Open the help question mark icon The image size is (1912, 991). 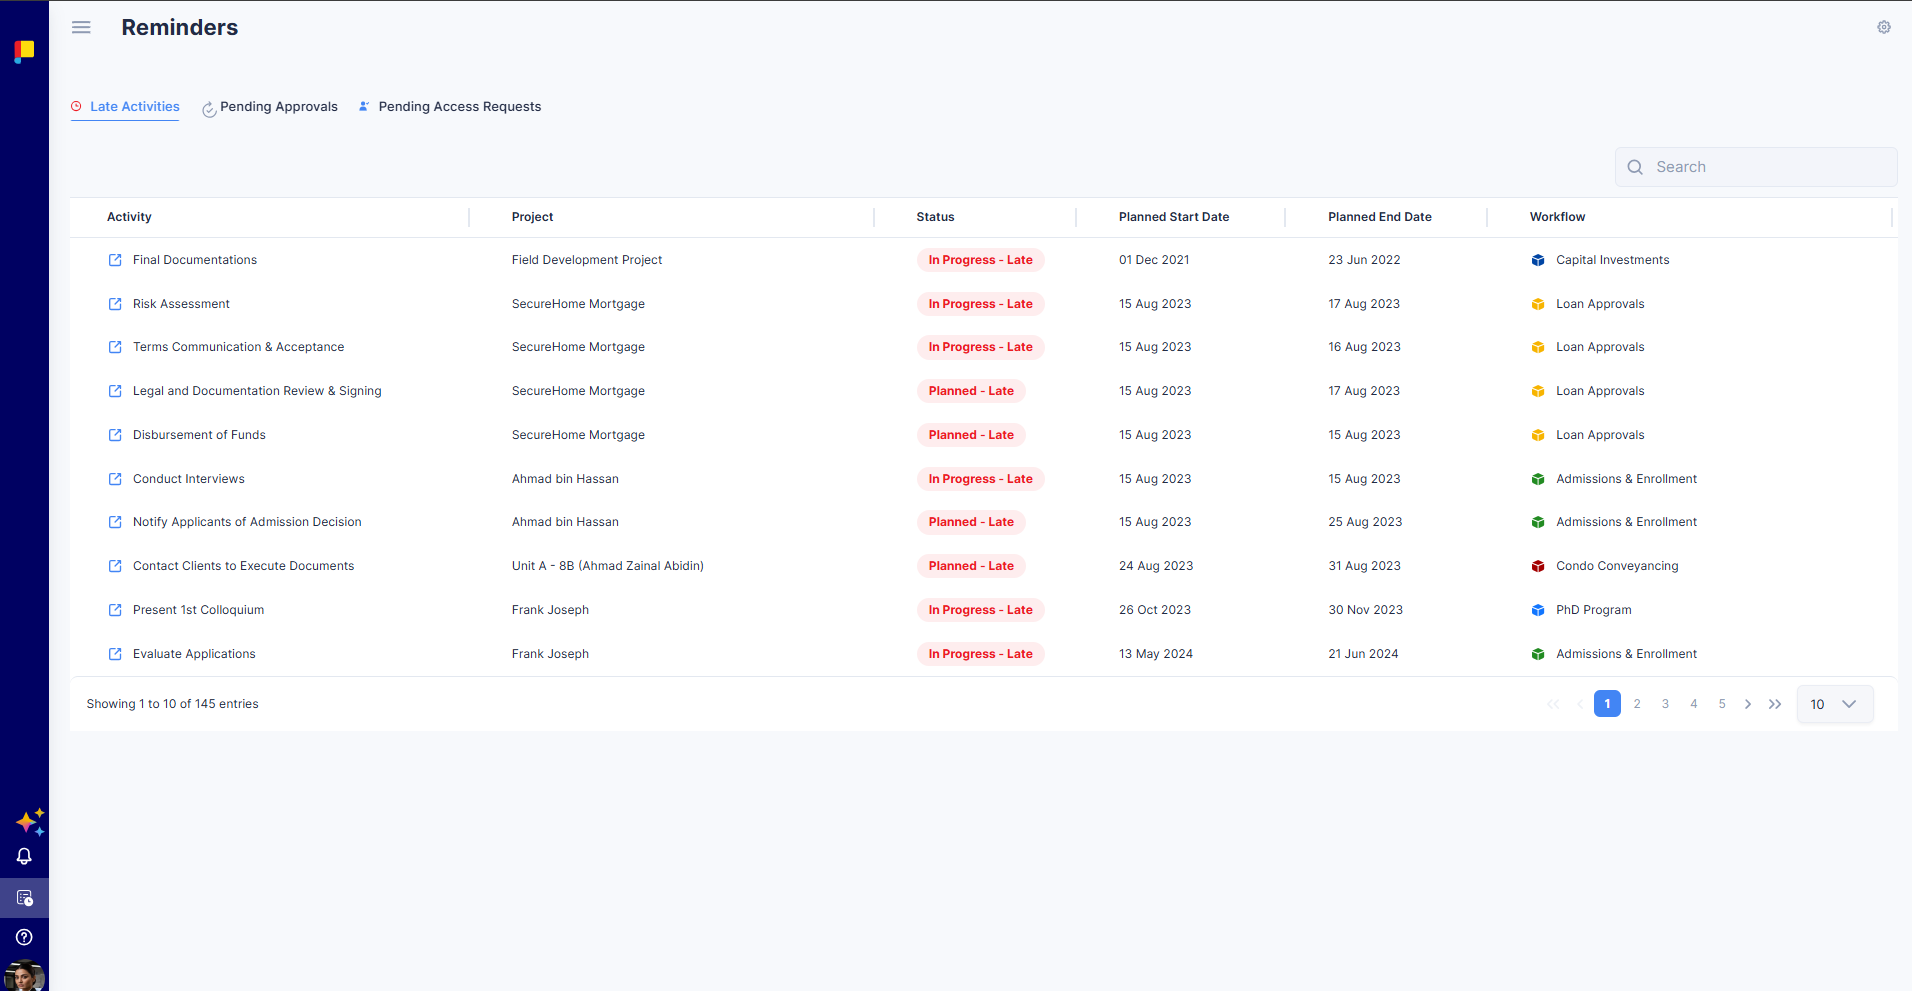24,938
